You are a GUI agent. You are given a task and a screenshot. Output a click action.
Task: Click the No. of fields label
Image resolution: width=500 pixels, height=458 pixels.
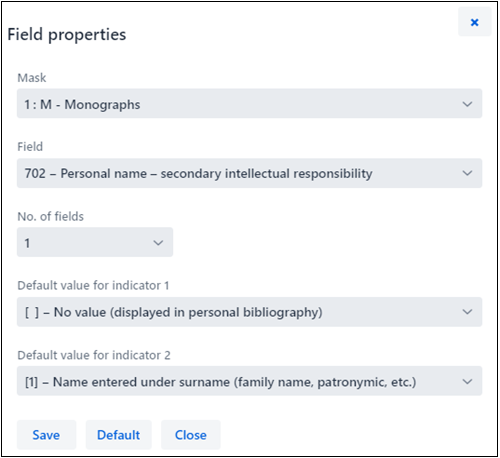pos(50,216)
